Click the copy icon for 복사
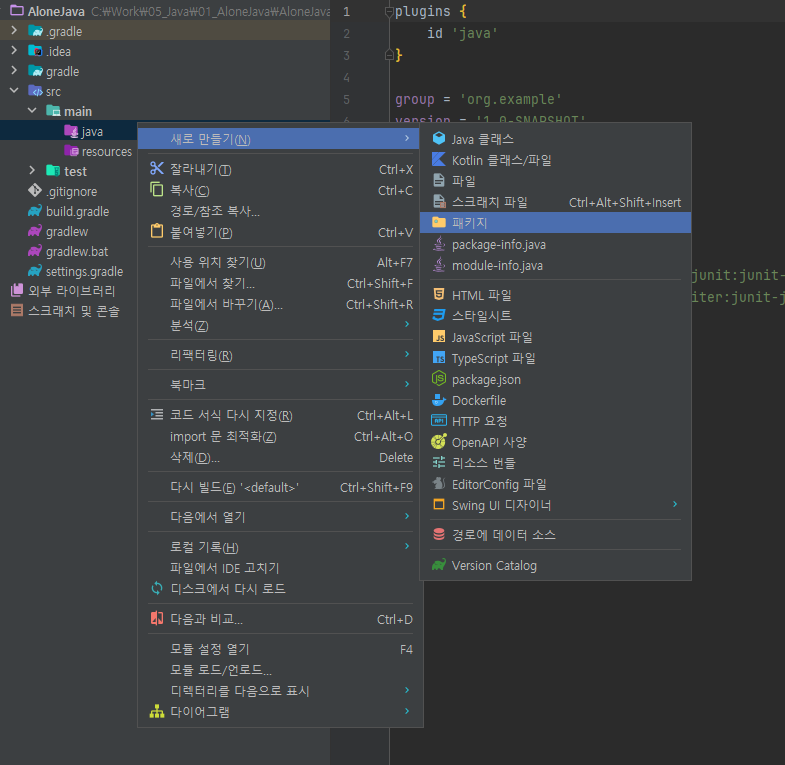This screenshot has width=785, height=765. pos(157,189)
